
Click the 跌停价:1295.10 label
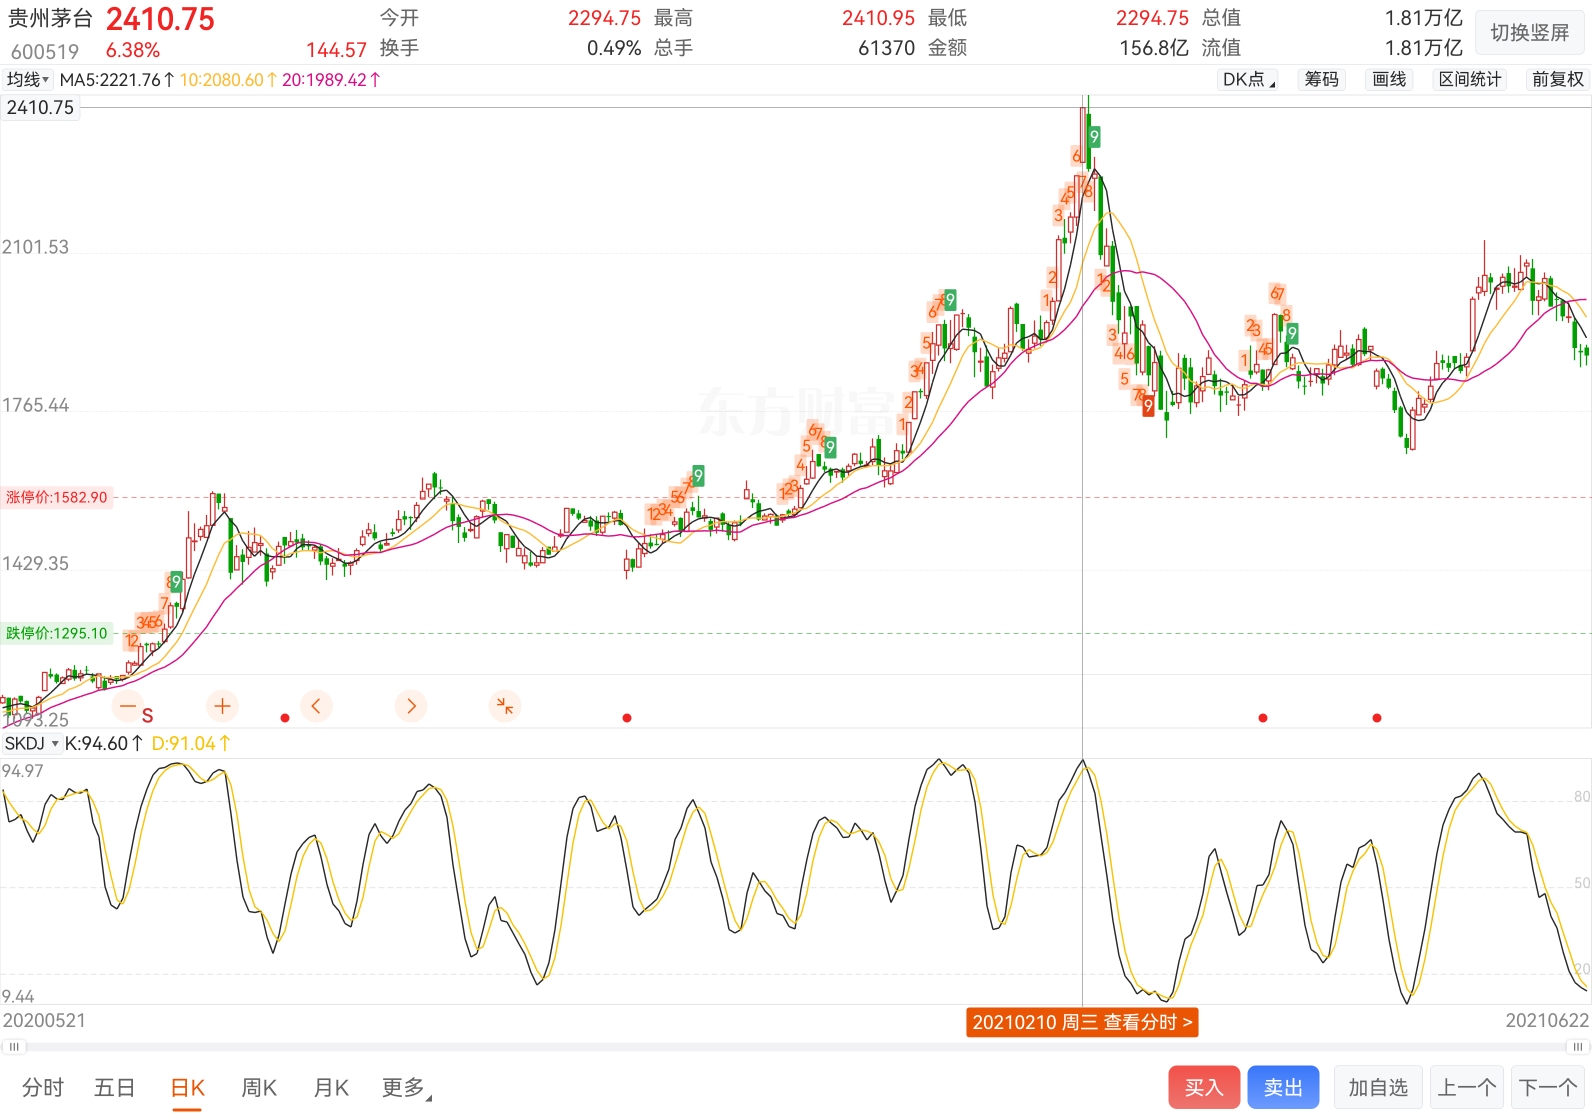(57, 633)
